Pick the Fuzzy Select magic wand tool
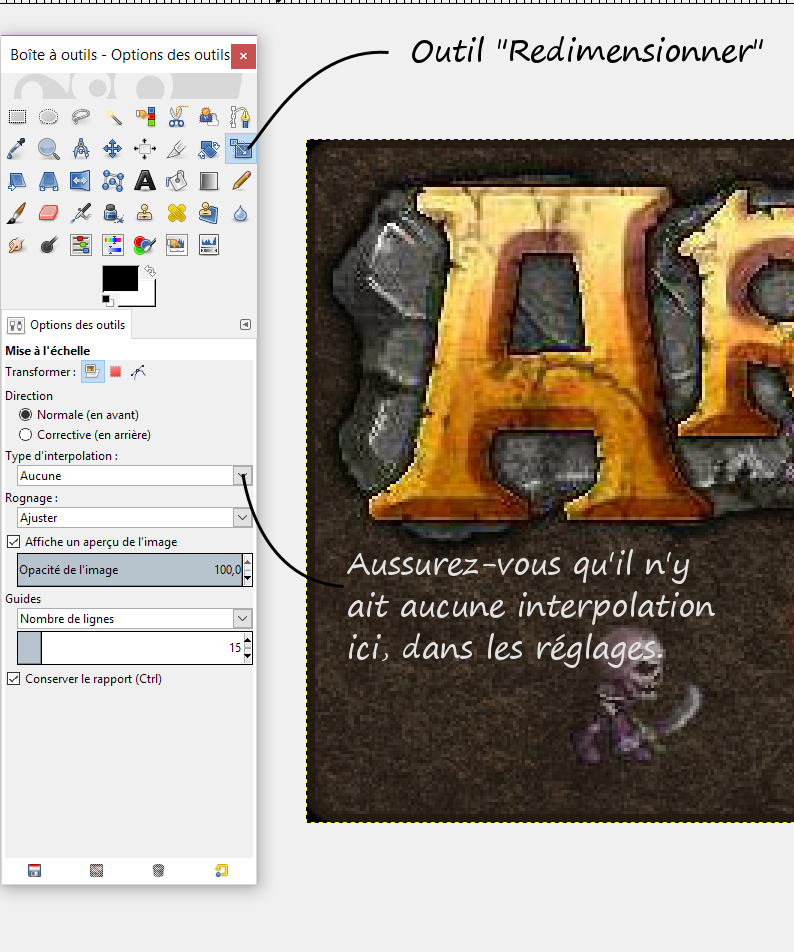Screen dimensions: 794x952 point(113,117)
